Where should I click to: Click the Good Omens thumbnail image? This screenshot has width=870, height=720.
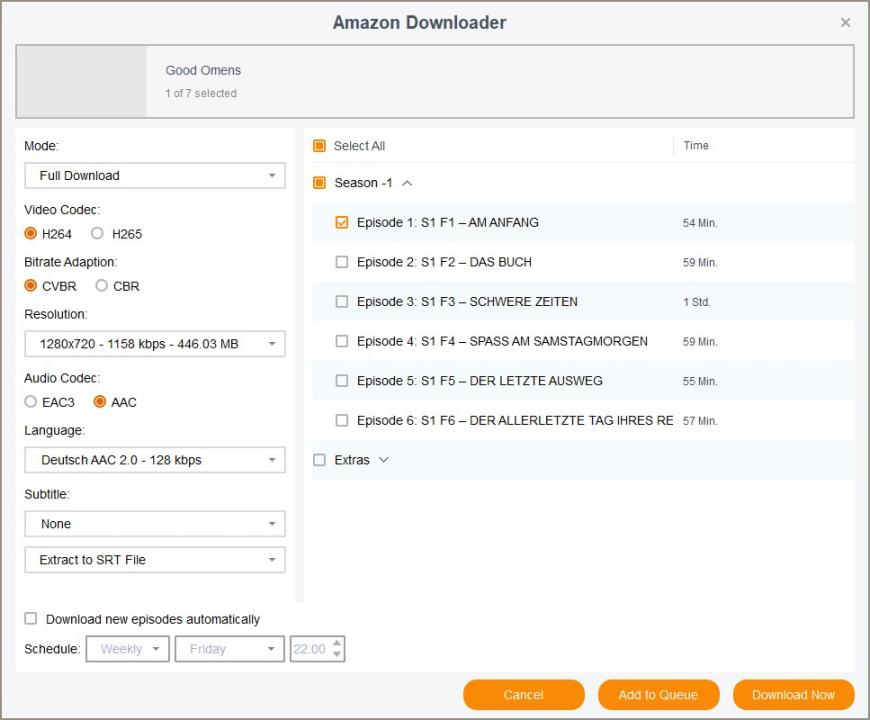(x=82, y=82)
